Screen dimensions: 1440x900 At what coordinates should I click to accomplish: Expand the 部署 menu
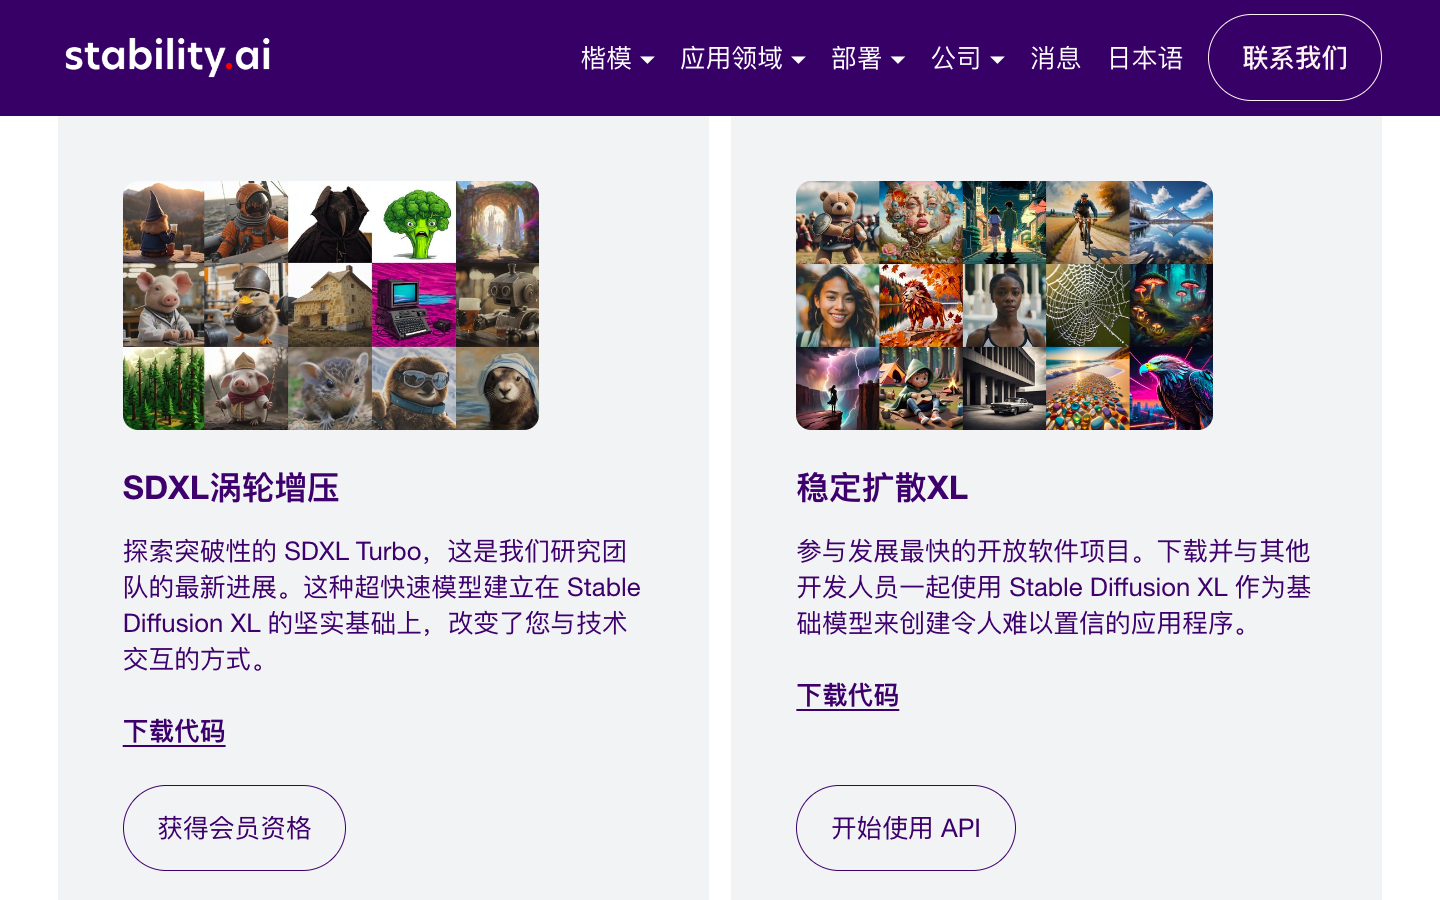click(x=867, y=58)
